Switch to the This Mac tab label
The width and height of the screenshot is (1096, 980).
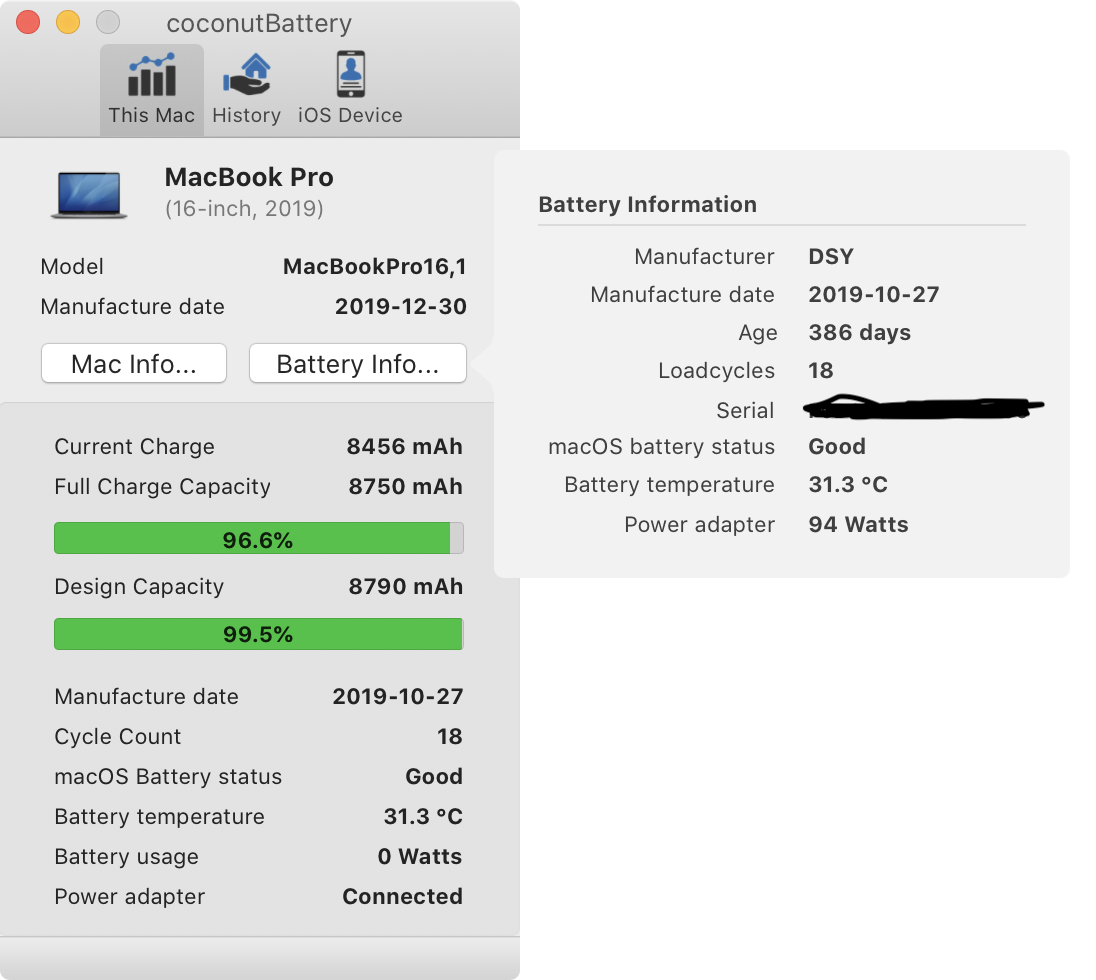(152, 115)
